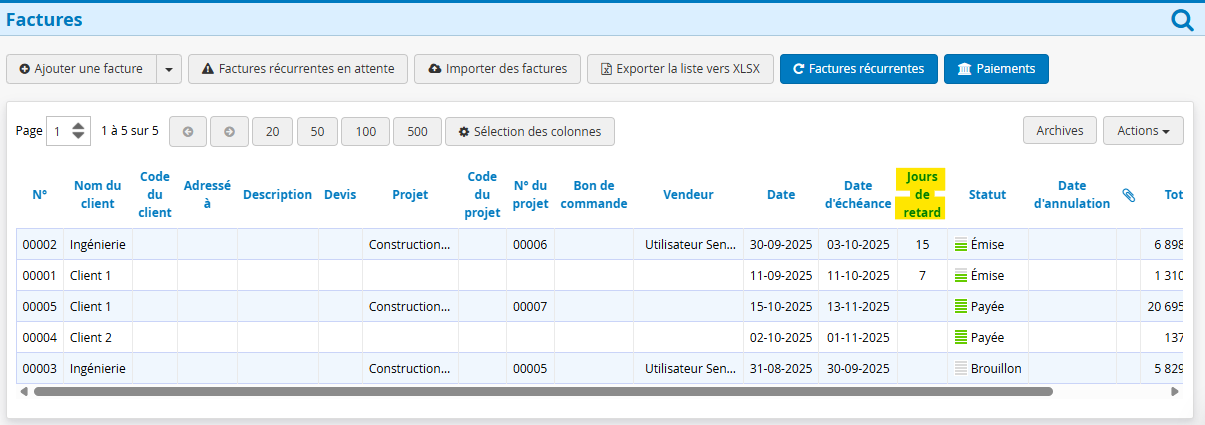Open Sélection des colonnes
Screen dimensions: 1205x425
[x=530, y=131]
